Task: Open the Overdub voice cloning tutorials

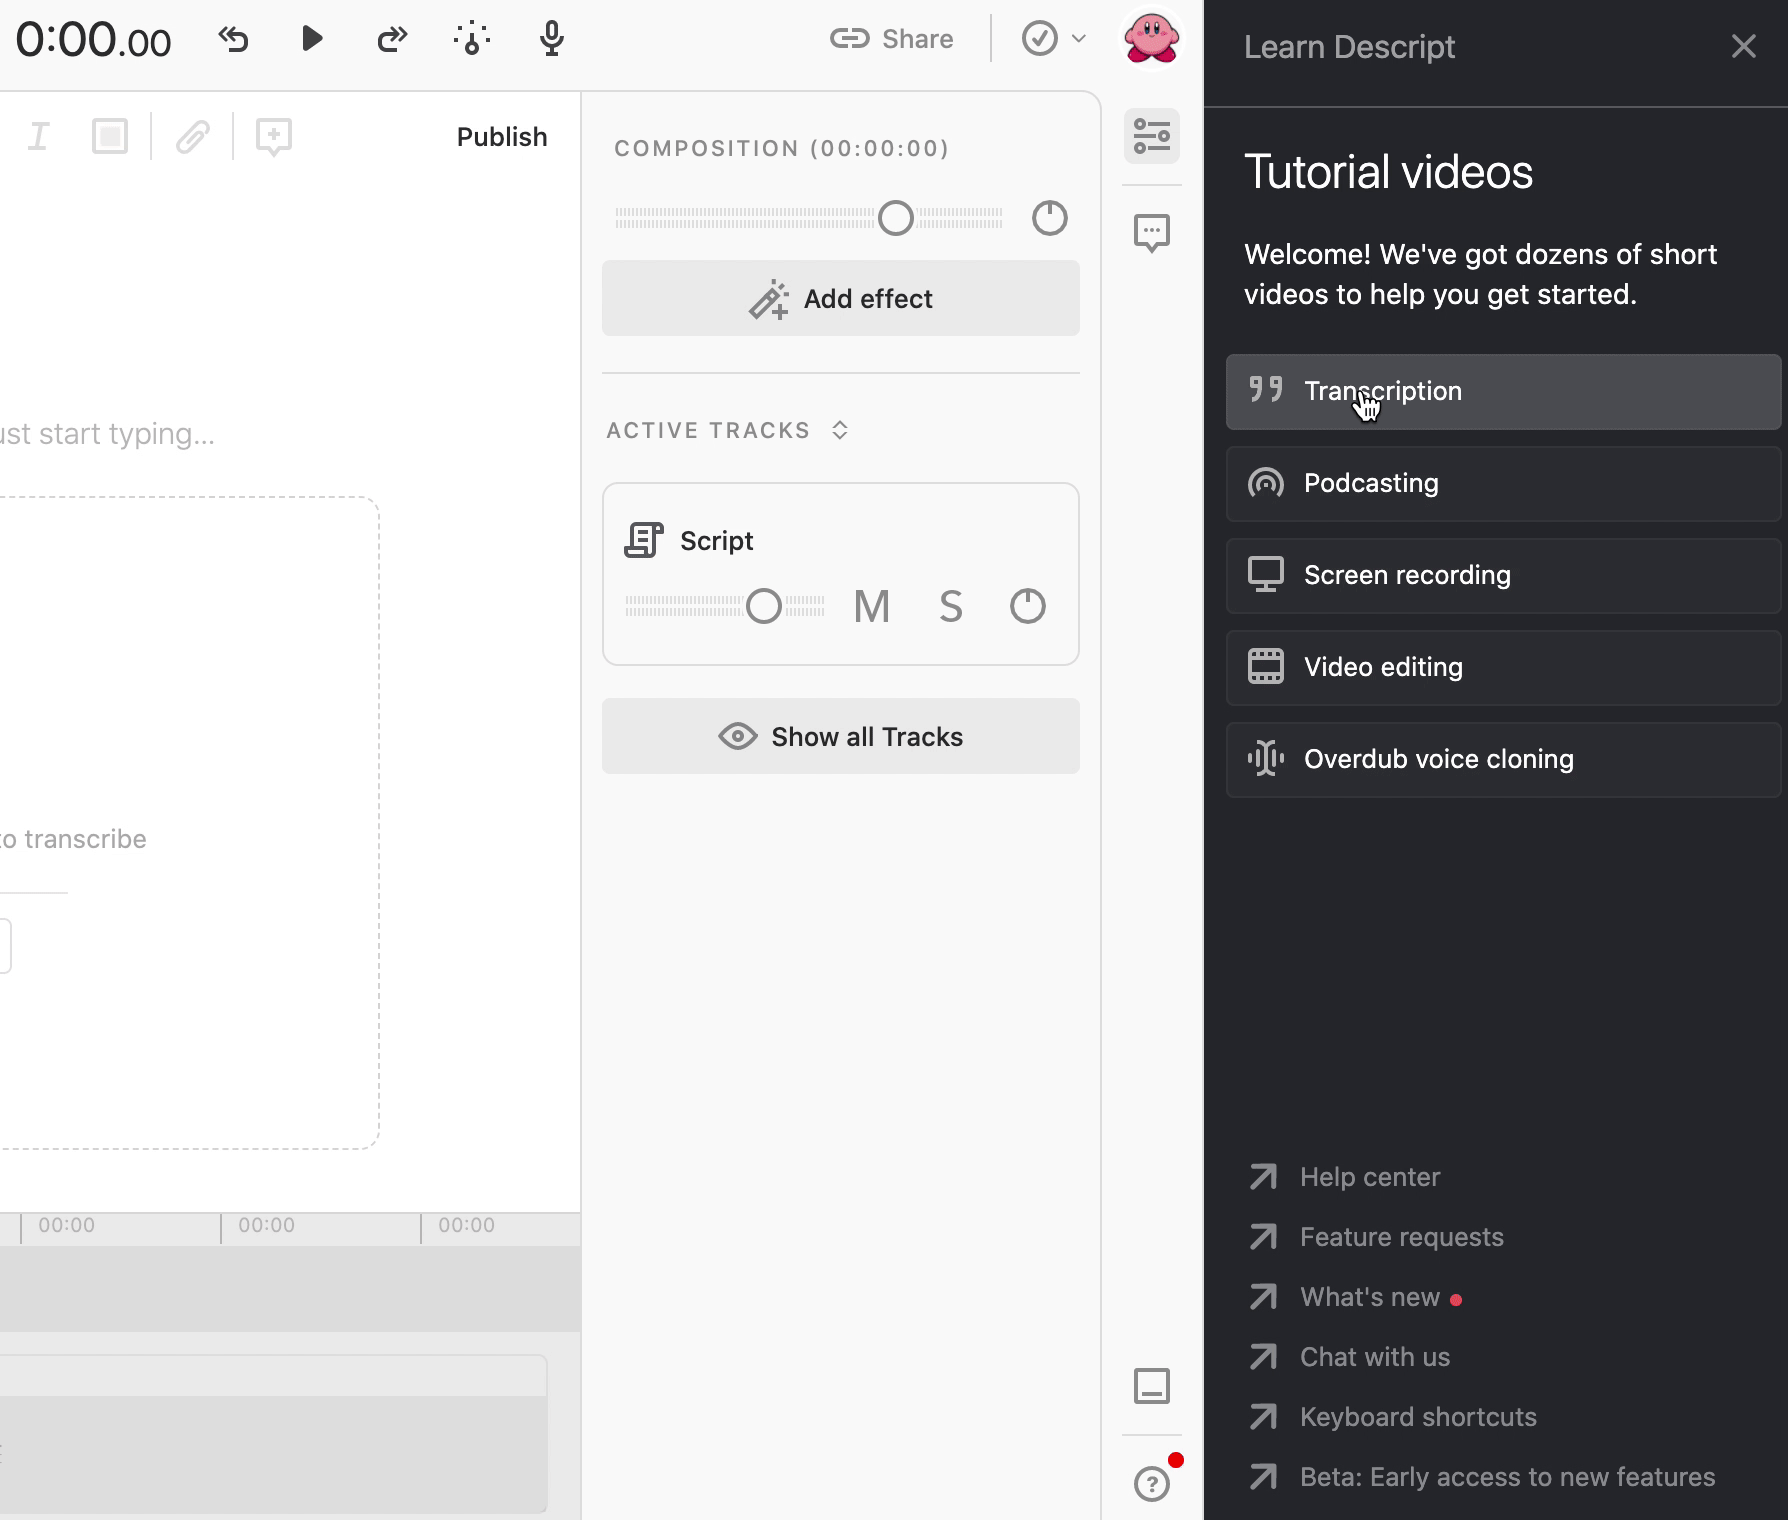Action: click(x=1504, y=759)
